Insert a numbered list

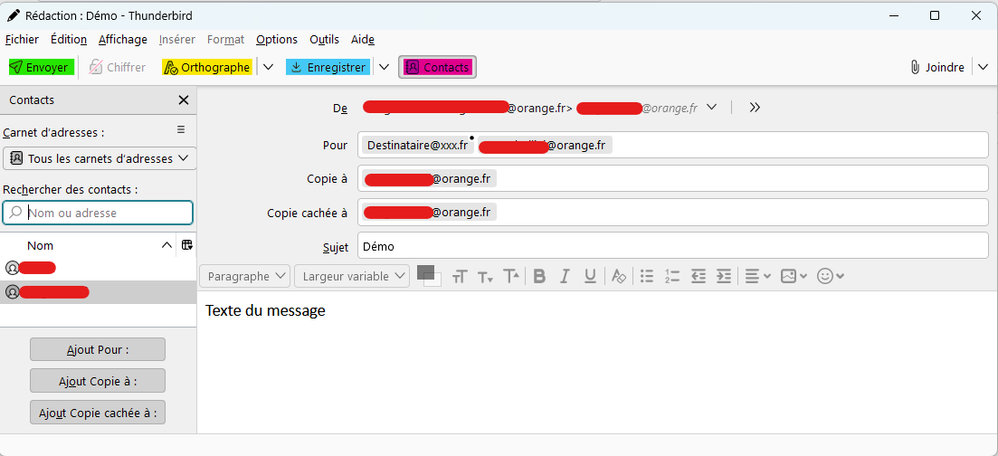pos(672,276)
